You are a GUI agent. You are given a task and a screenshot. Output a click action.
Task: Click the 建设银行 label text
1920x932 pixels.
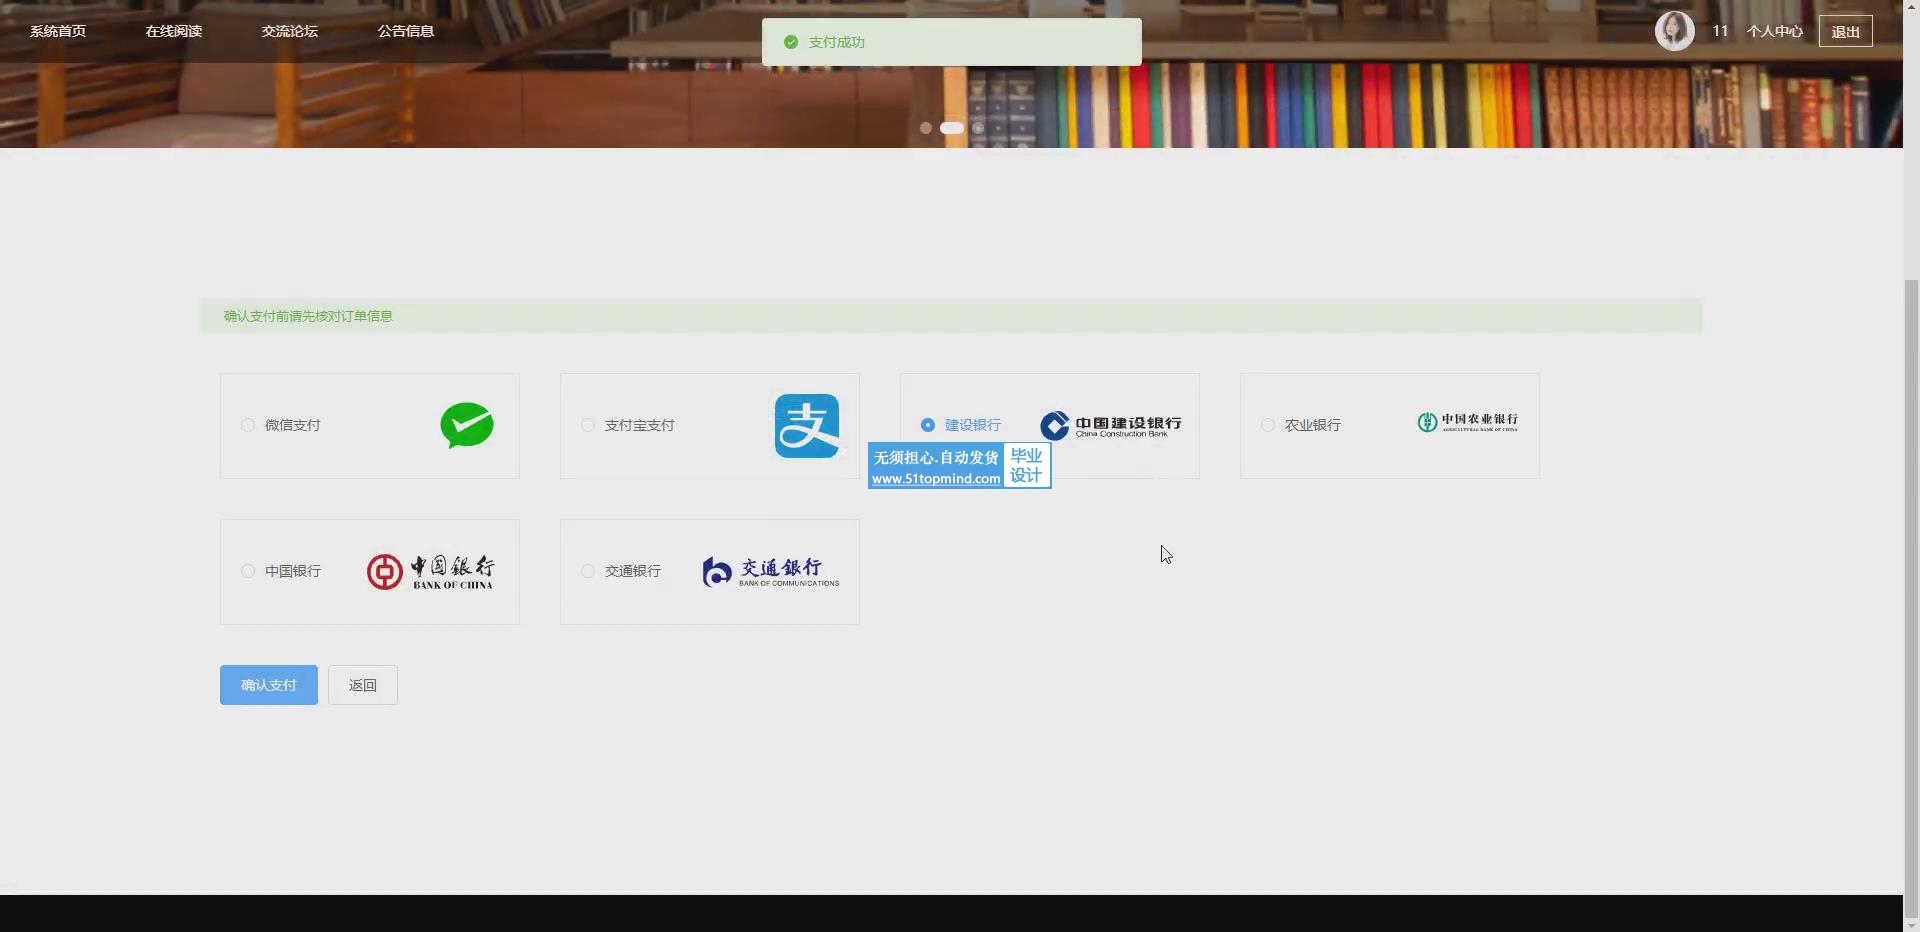(x=973, y=425)
